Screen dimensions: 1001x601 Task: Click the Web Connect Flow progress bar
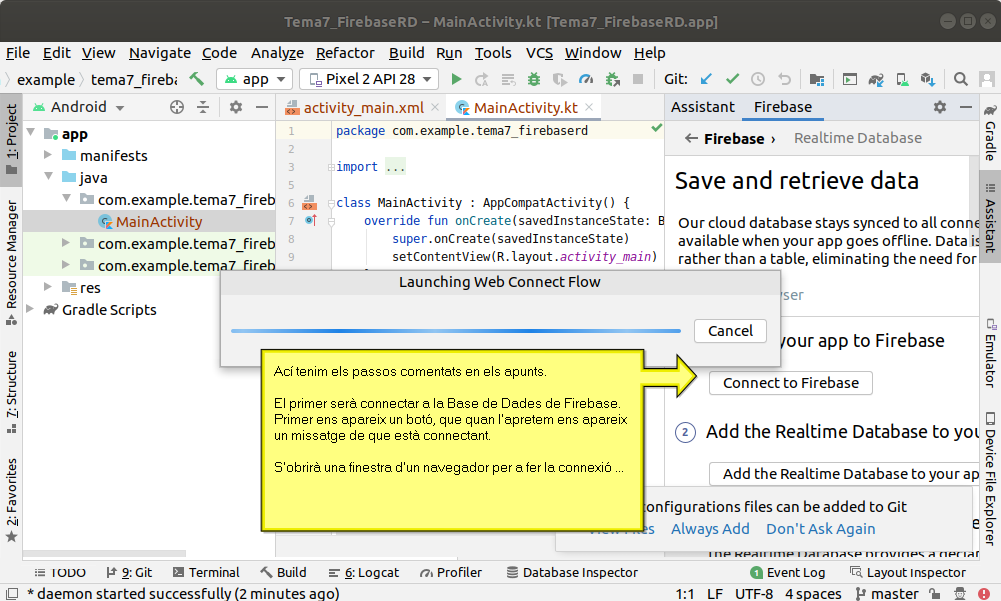click(x=456, y=331)
